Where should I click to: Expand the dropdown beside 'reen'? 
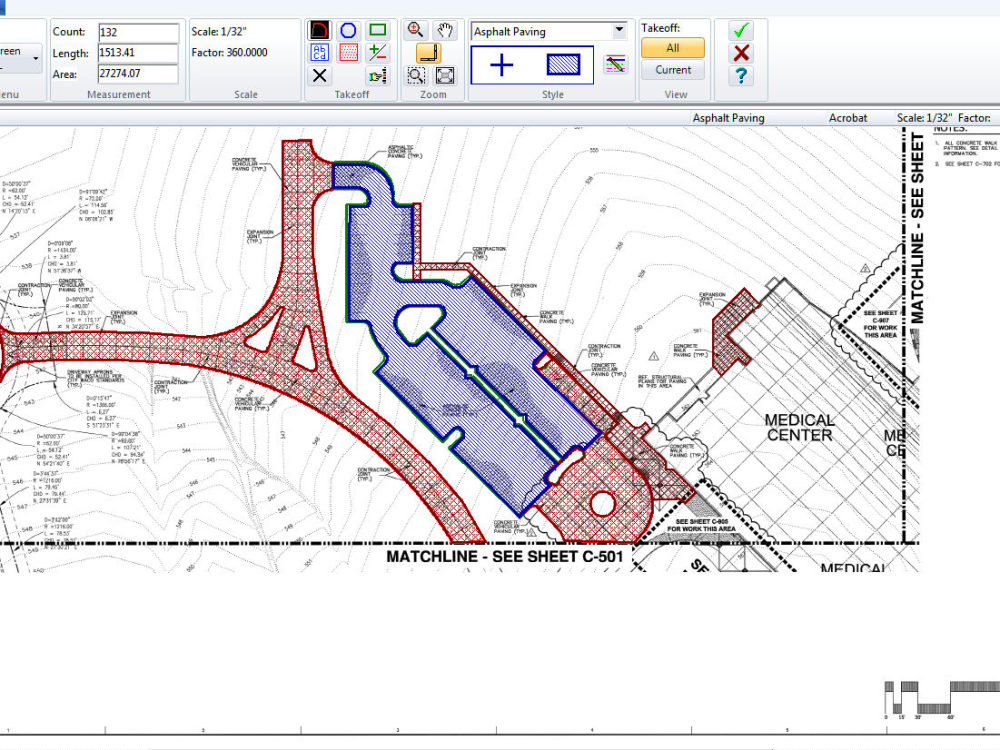tap(36, 58)
